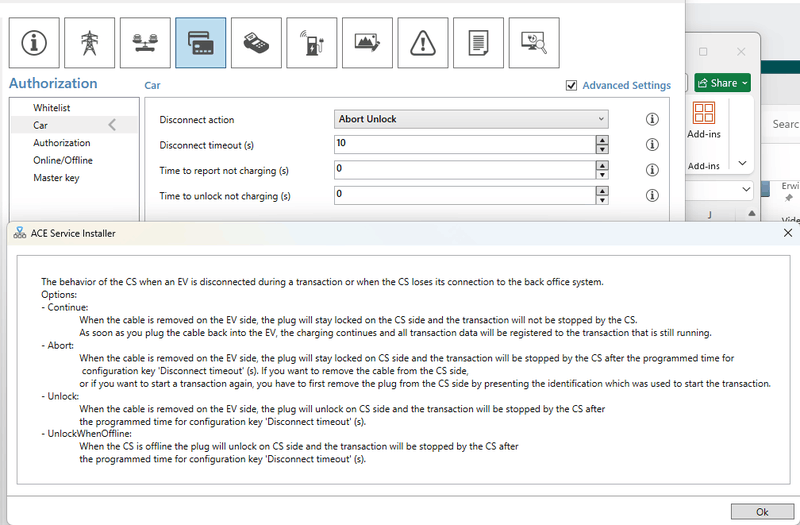This screenshot has height=525, width=800.
Task: Open the warning triangle section
Action: [x=423, y=43]
